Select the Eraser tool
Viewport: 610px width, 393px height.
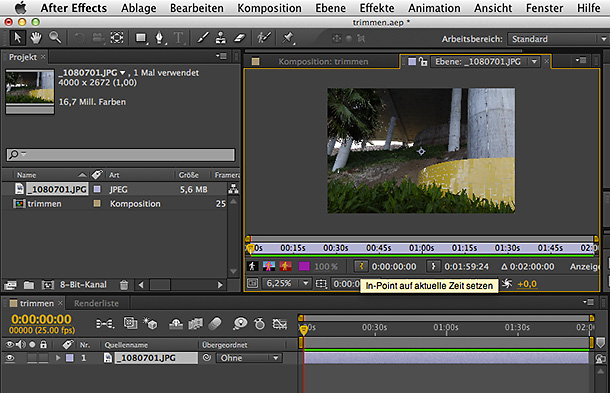tap(240, 38)
